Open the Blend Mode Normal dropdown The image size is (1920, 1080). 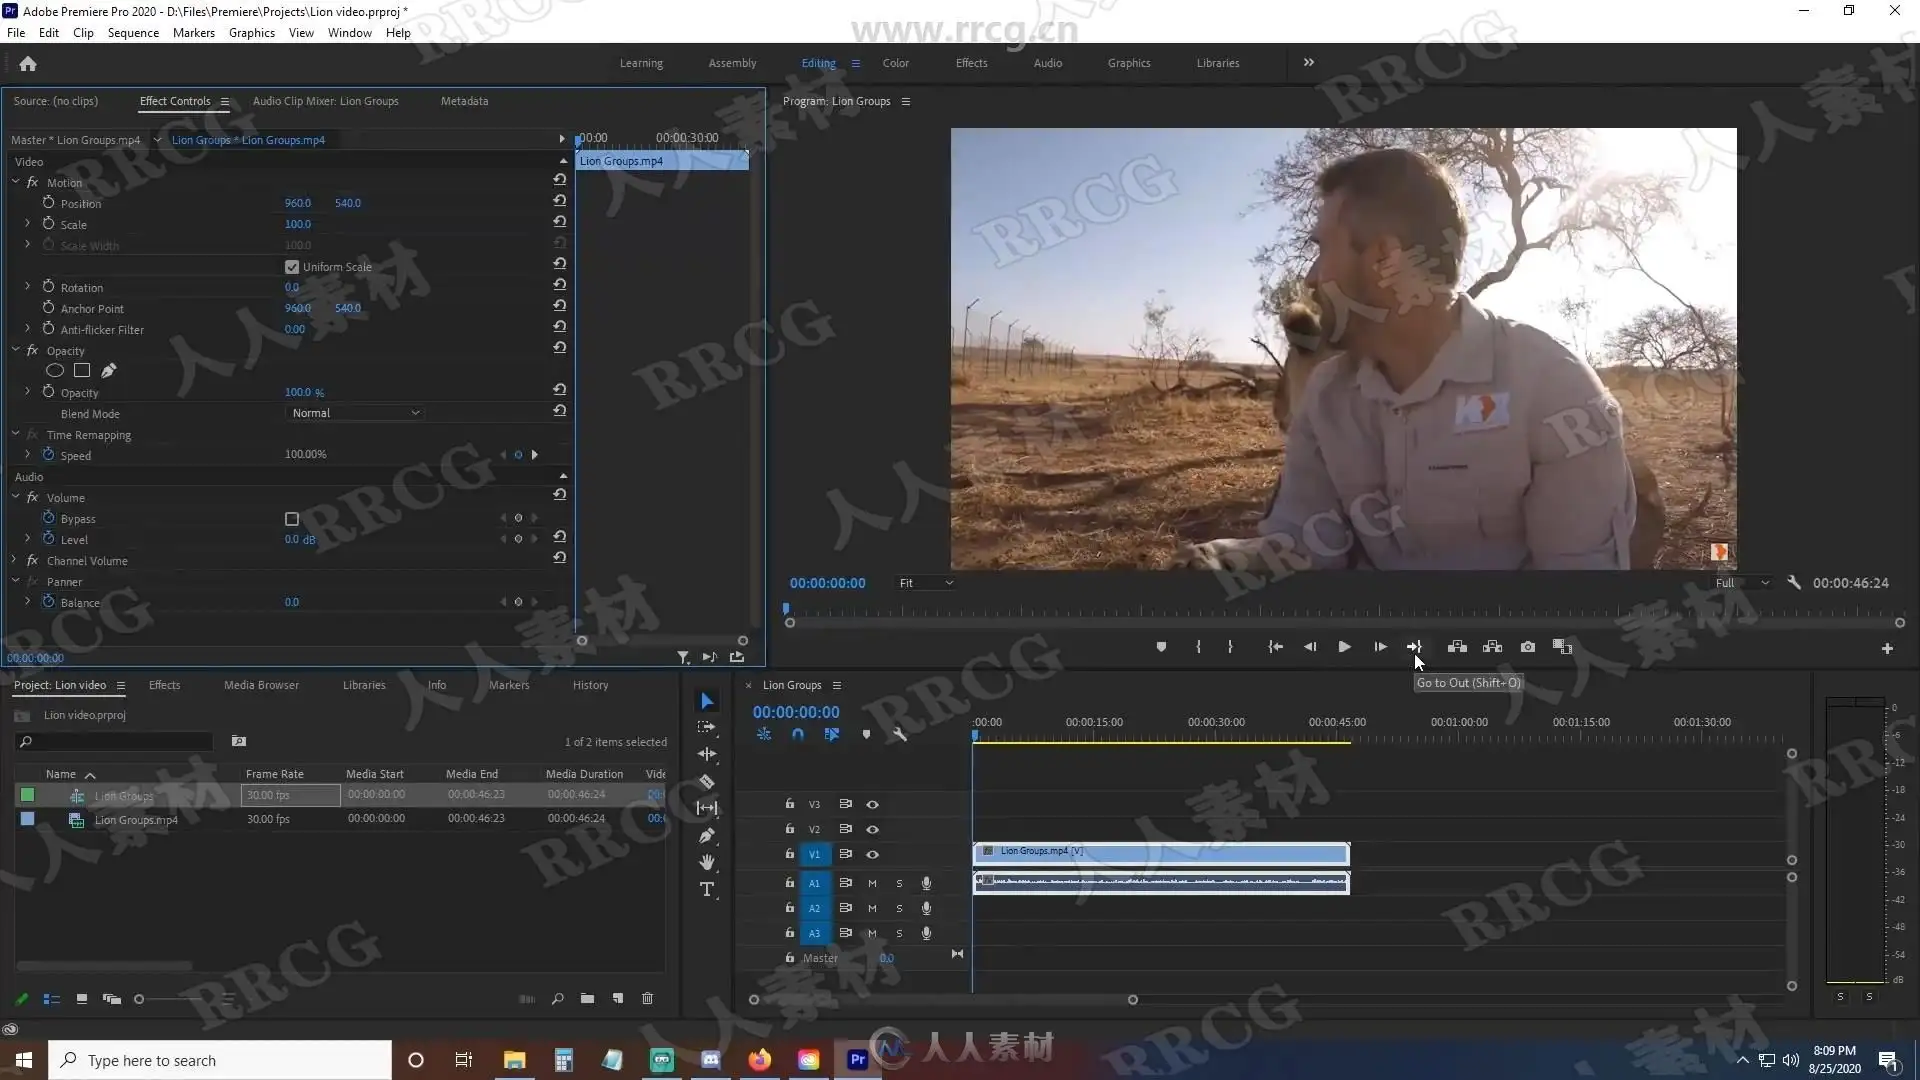click(355, 413)
